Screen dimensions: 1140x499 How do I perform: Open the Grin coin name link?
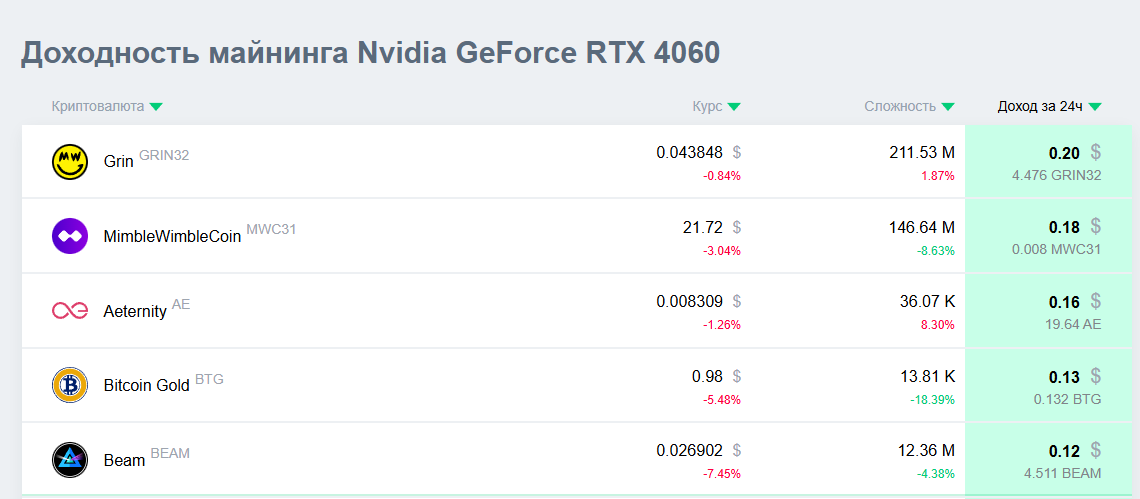[118, 161]
